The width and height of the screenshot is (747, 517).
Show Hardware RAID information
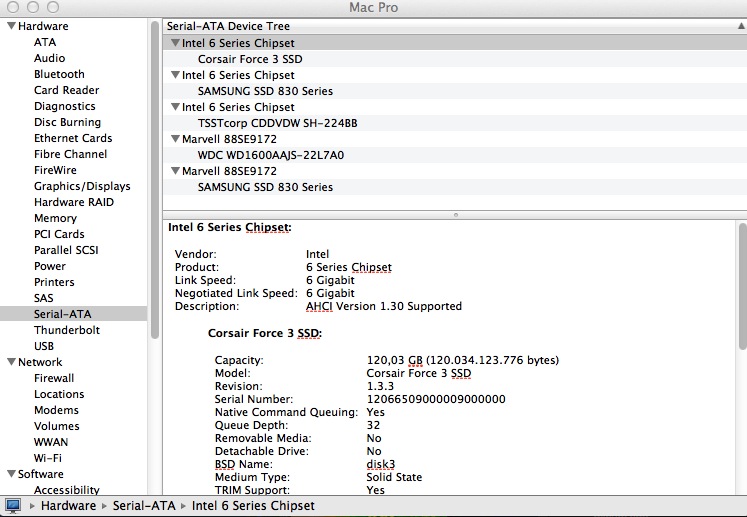pos(74,202)
